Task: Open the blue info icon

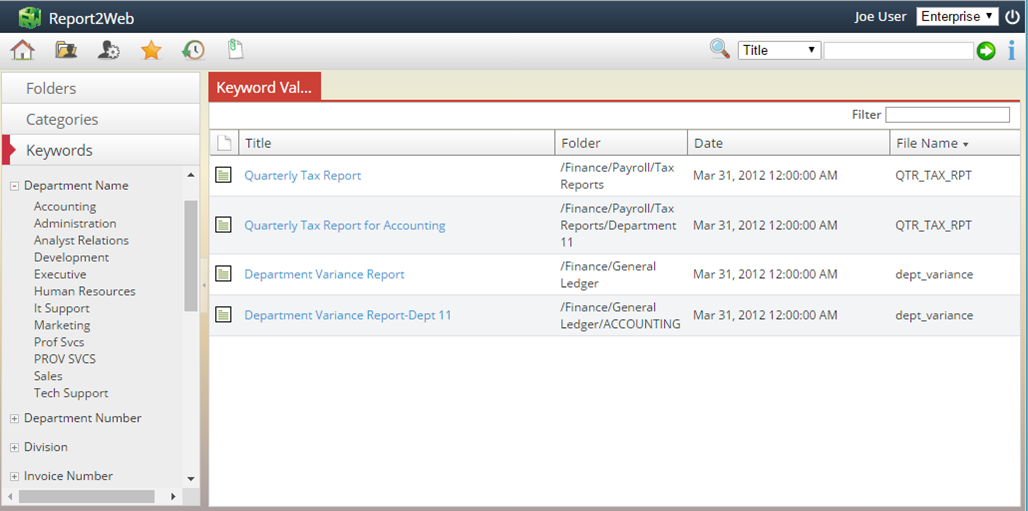Action: pos(1011,50)
